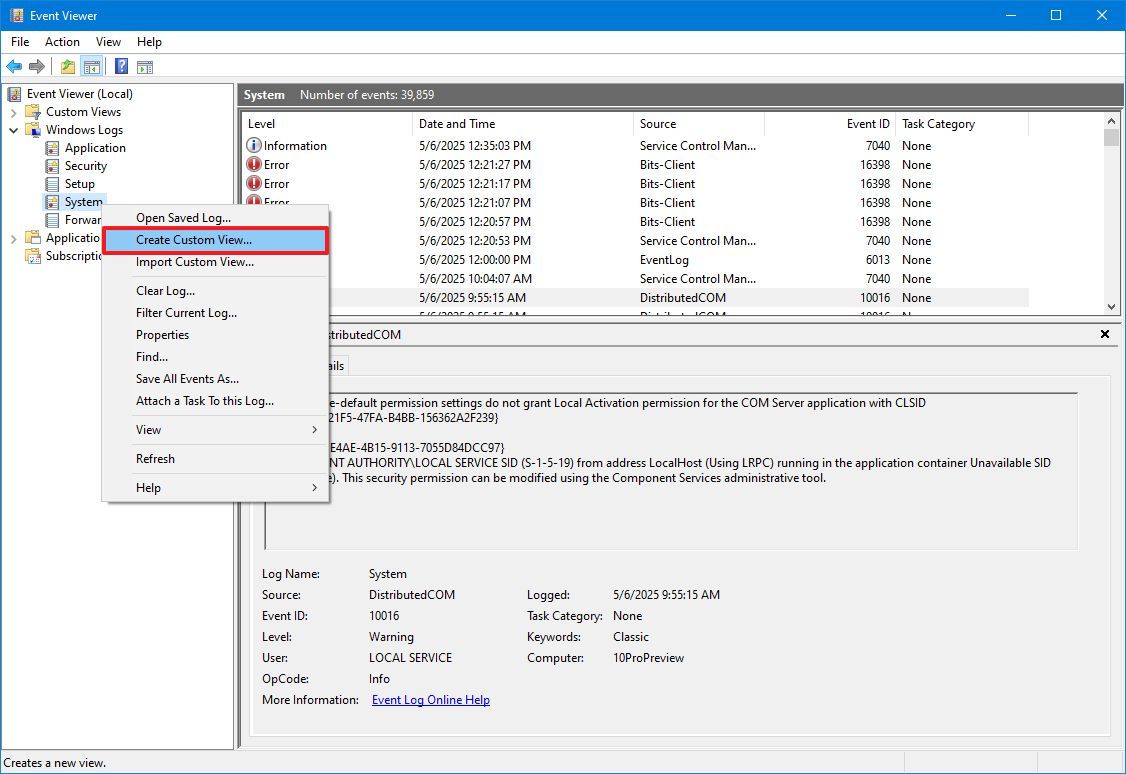Open the Action menu

(x=62, y=42)
